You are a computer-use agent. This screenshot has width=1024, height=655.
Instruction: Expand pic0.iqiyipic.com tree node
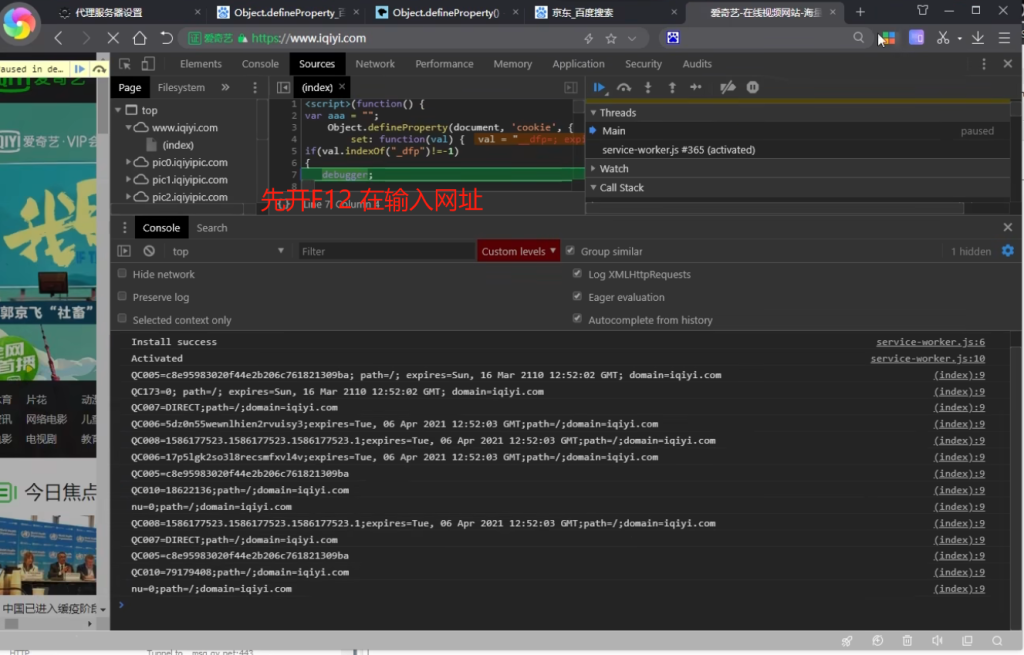tap(129, 162)
